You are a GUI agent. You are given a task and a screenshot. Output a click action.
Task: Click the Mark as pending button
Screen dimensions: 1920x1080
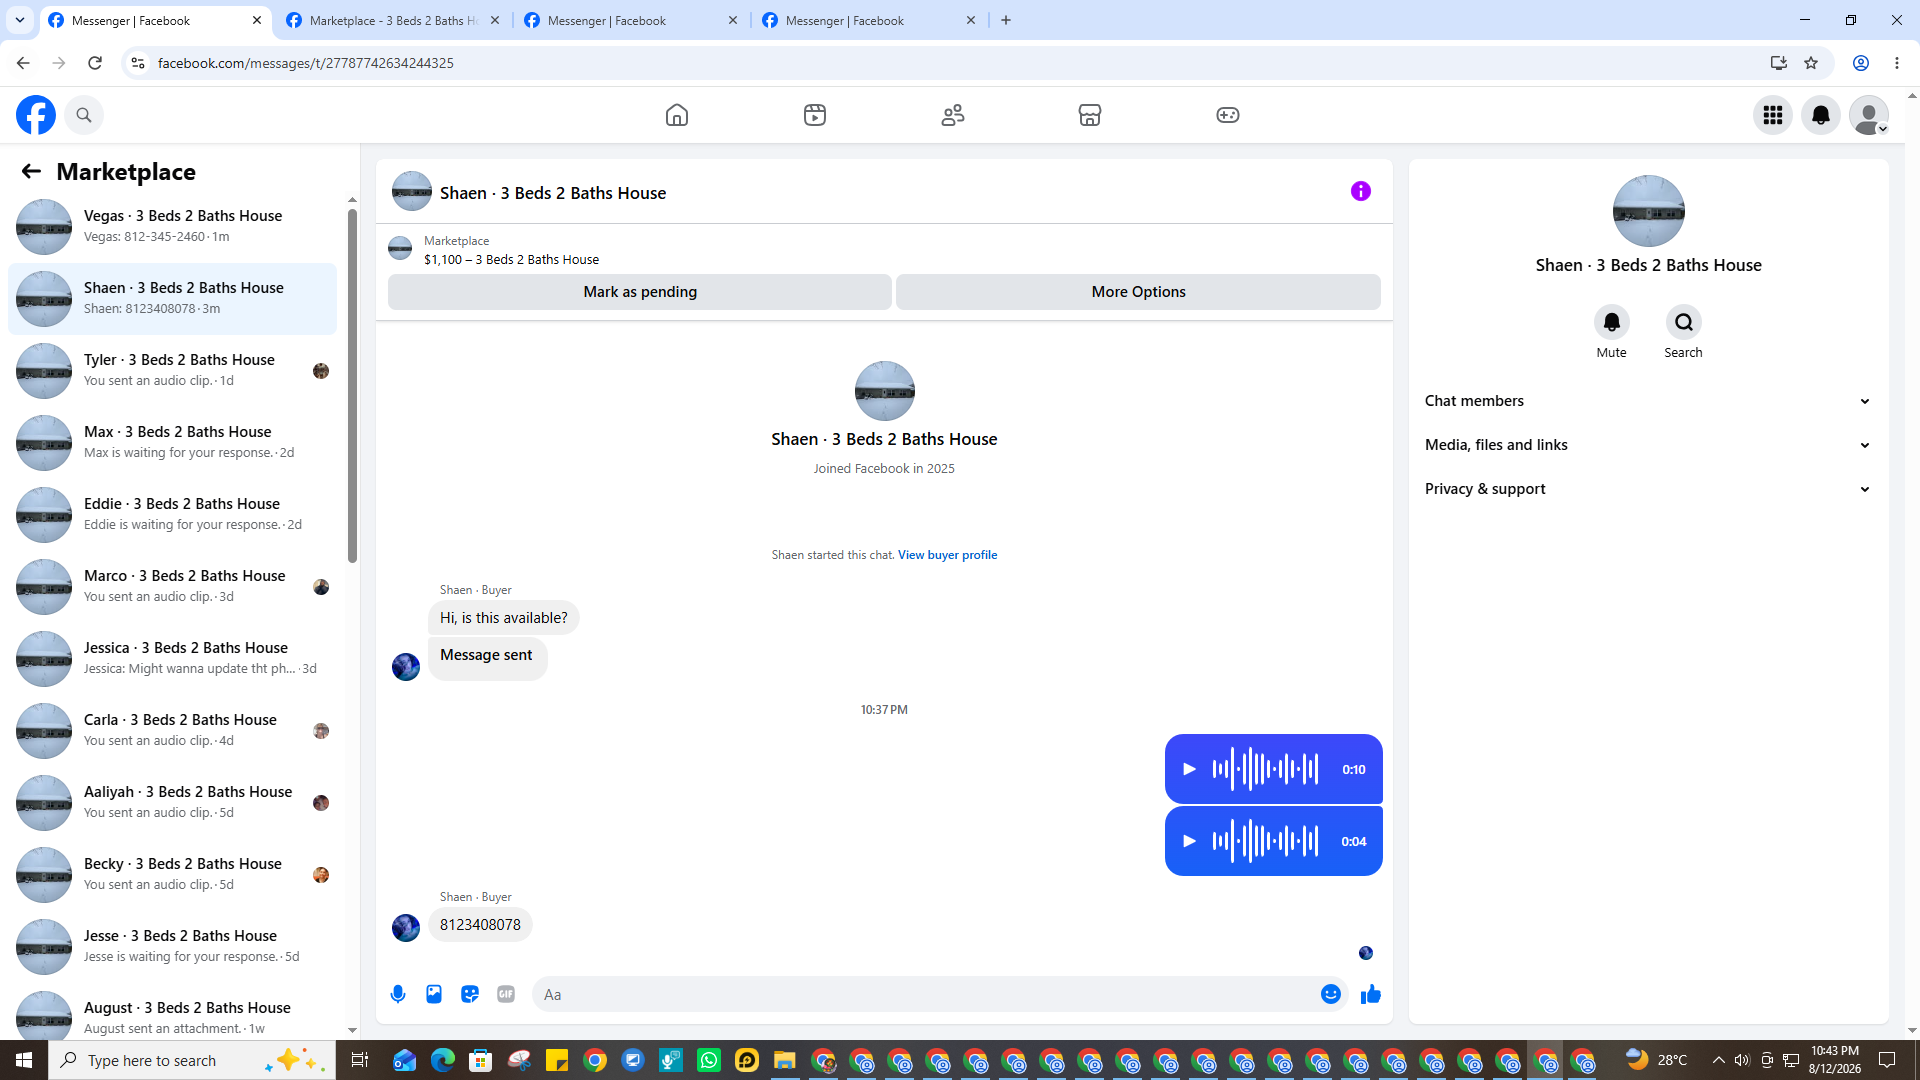(640, 292)
